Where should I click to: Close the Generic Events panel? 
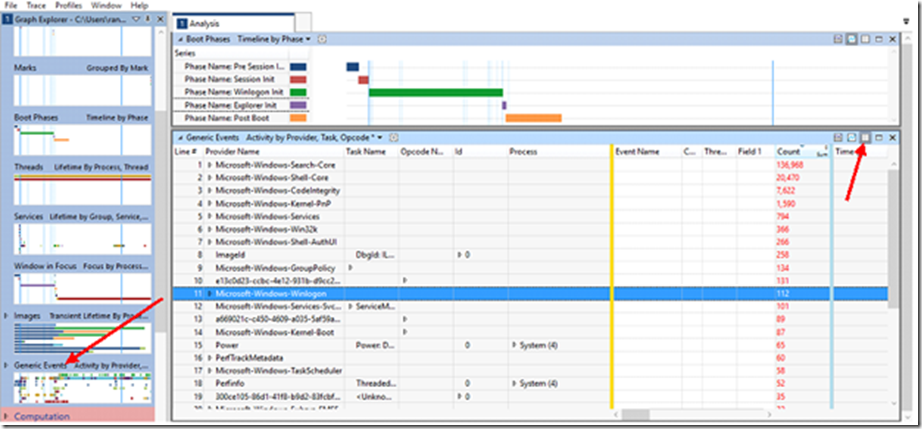[x=892, y=138]
